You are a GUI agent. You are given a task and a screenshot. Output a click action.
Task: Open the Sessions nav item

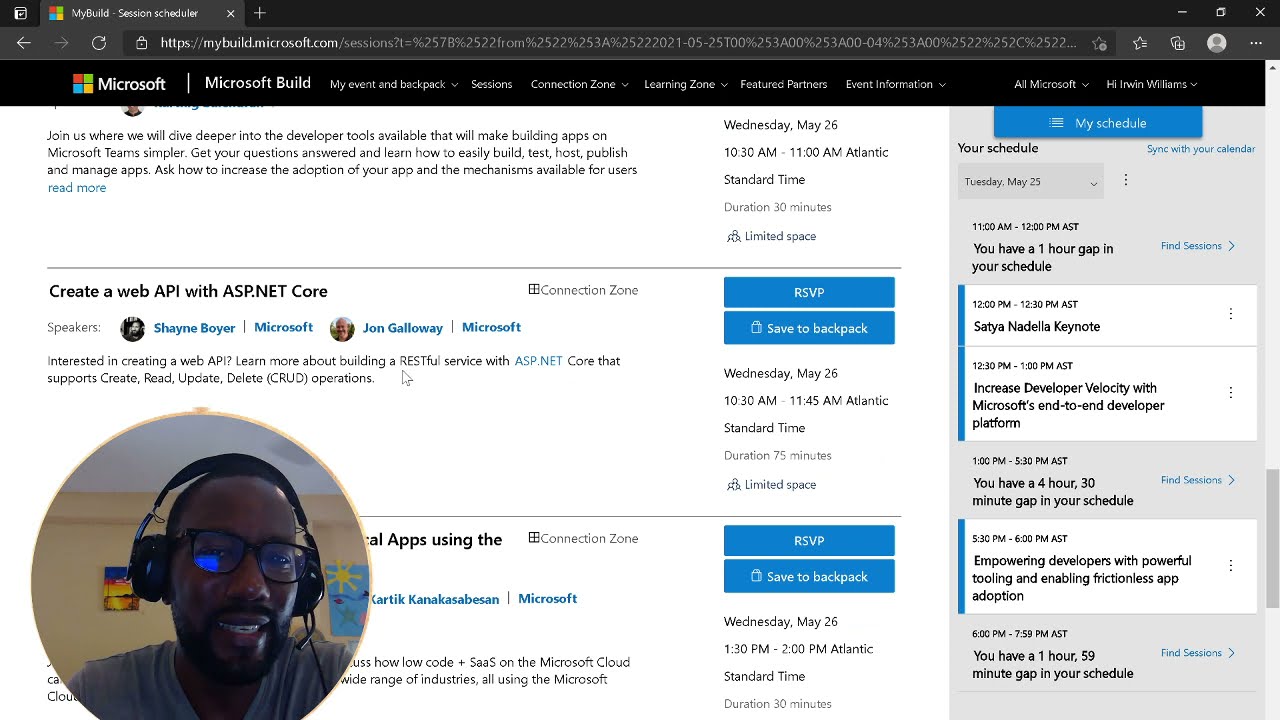coord(491,84)
